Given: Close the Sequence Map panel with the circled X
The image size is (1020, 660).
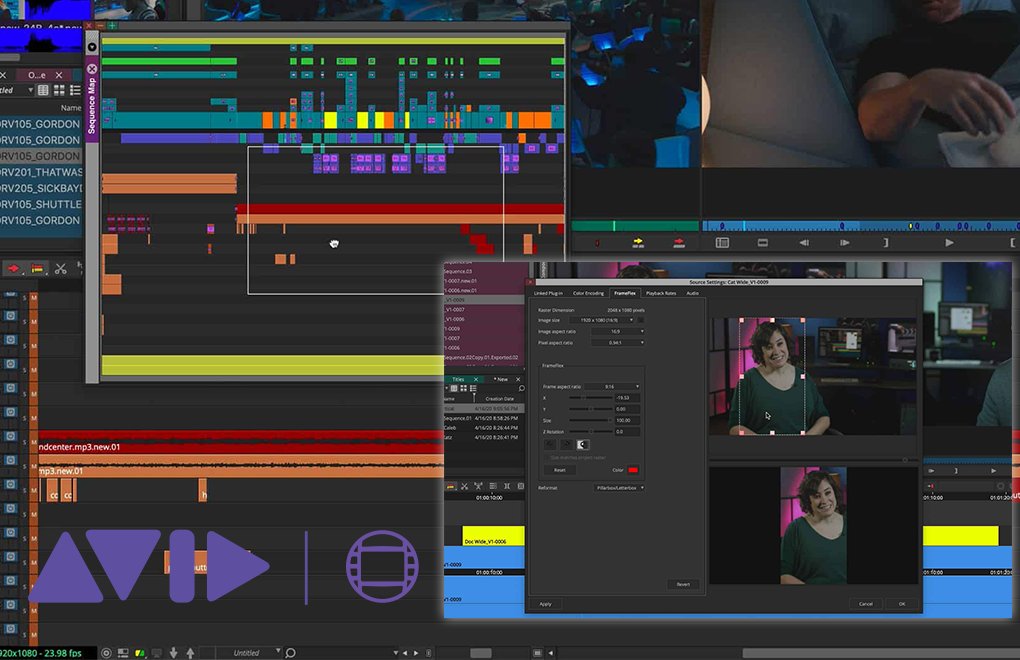Looking at the screenshot, I should pos(92,68).
